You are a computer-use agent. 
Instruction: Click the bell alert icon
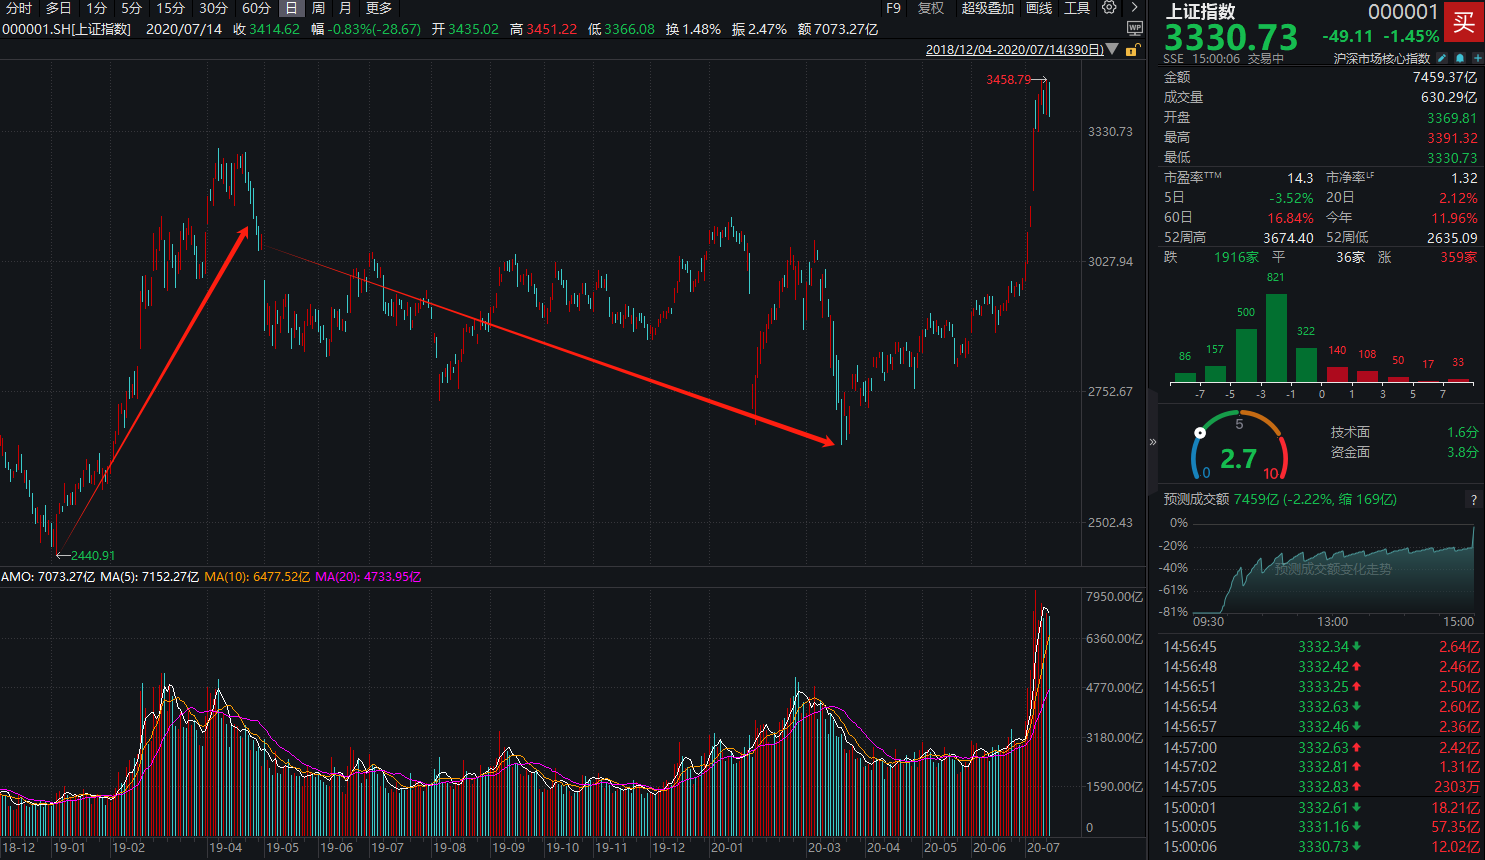click(x=1460, y=58)
